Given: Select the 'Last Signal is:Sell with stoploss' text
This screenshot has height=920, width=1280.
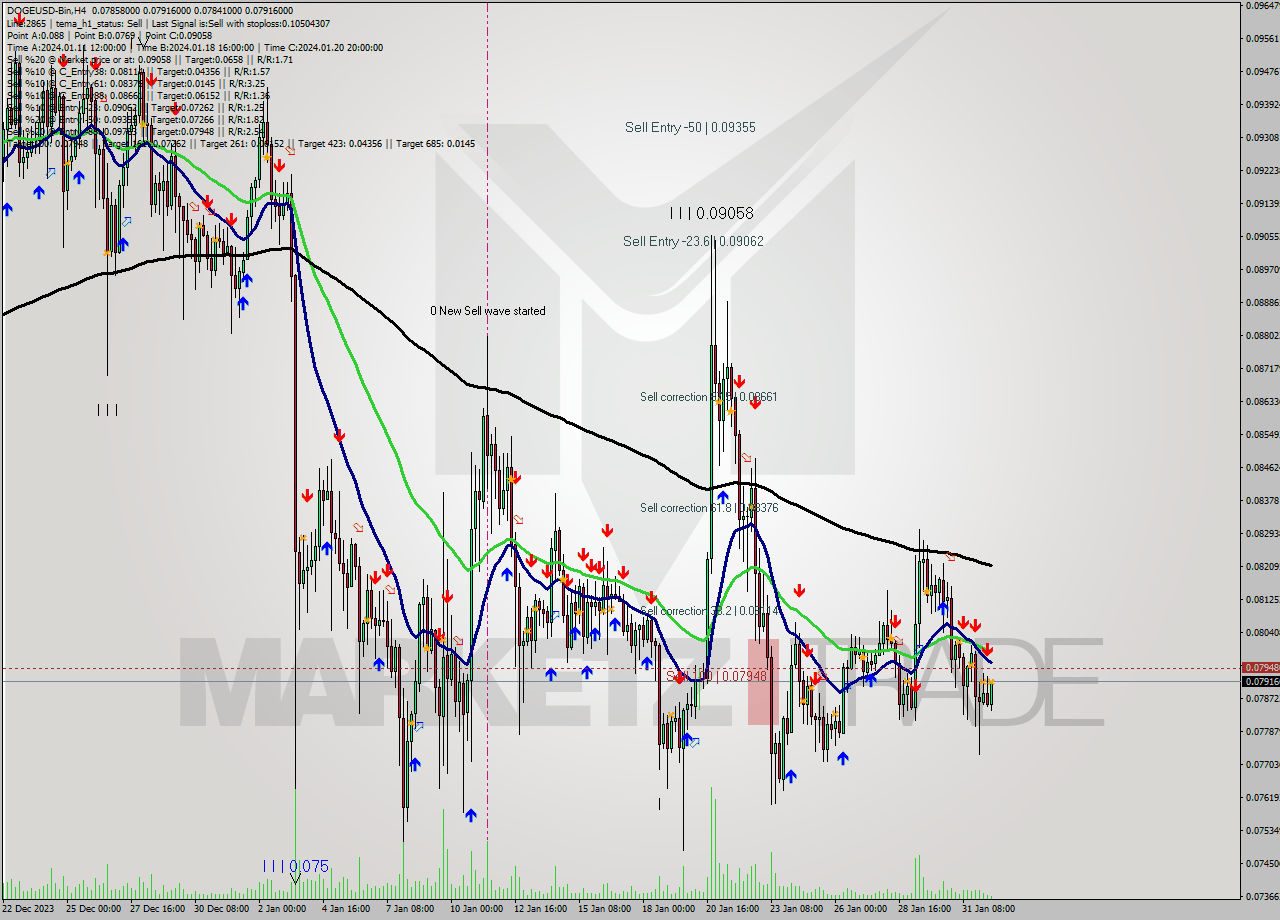Looking at the screenshot, I should tap(214, 23).
